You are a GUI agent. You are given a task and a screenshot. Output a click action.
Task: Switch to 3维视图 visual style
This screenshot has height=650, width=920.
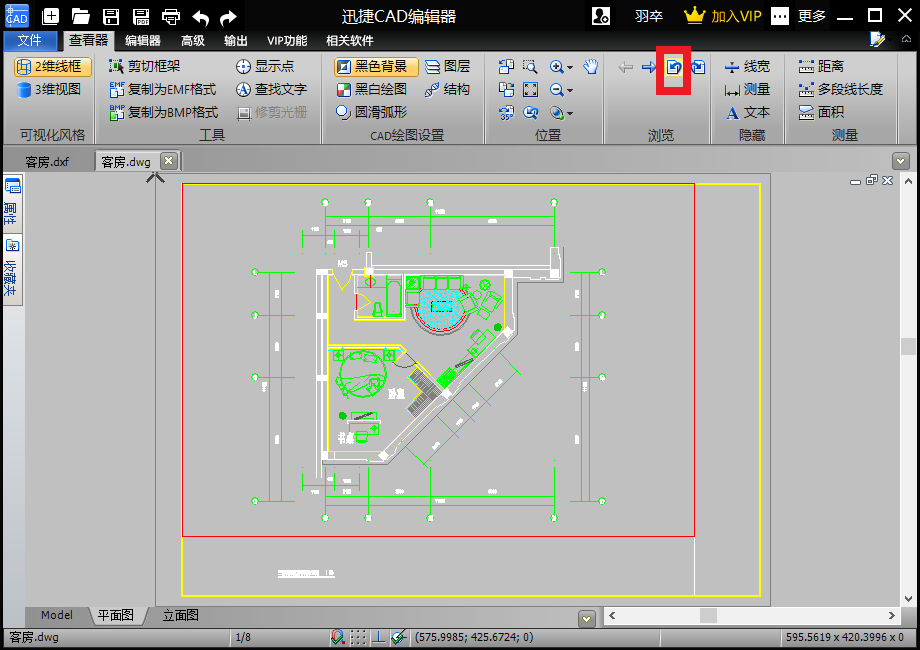tap(50, 89)
